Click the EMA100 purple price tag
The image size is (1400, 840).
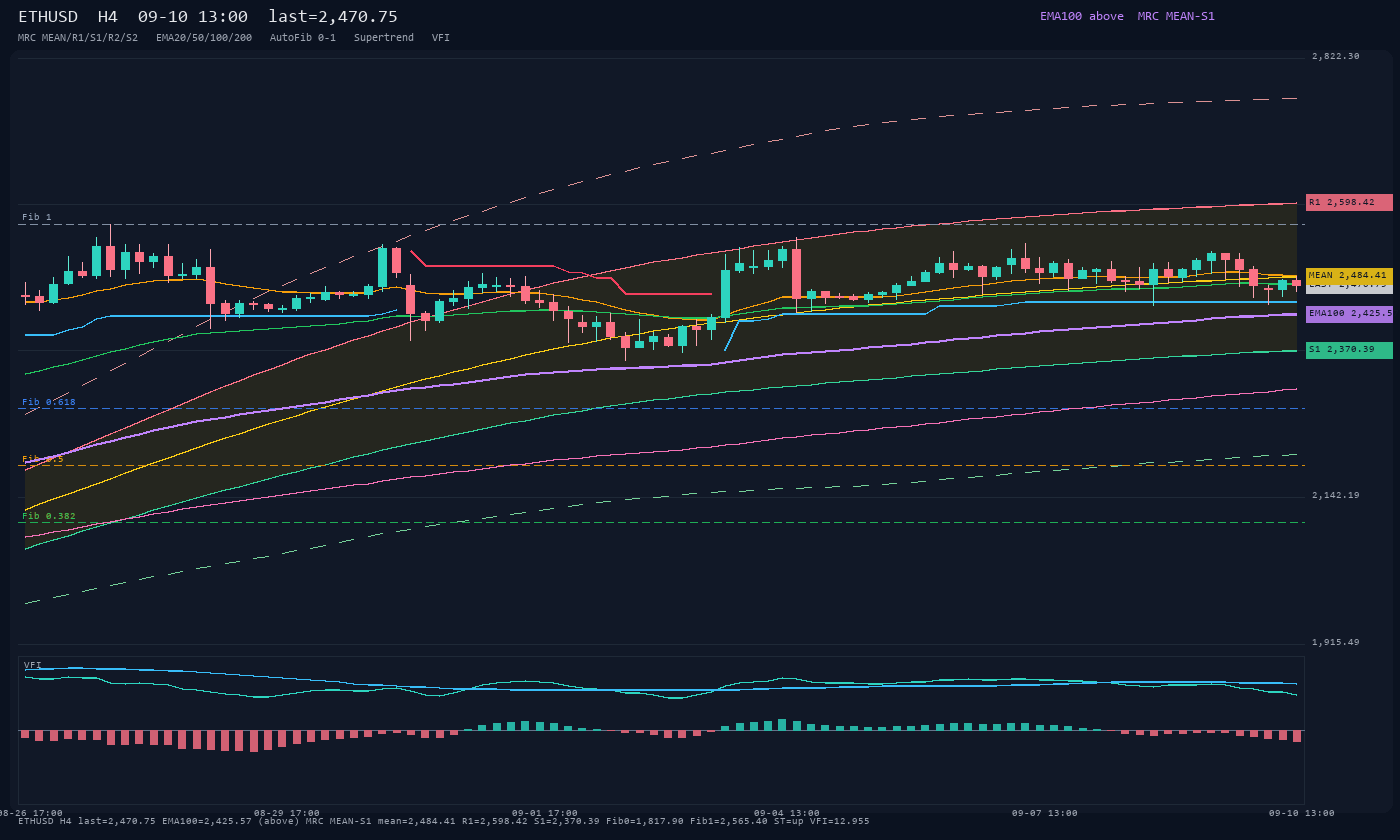pos(1349,314)
